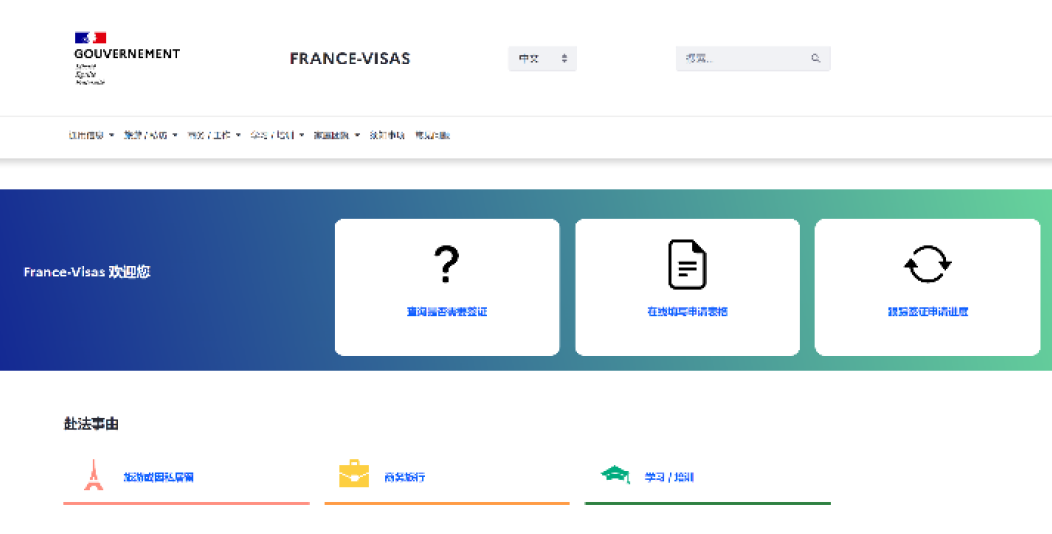The width and height of the screenshot is (1052, 534).
Task: Click the yellow briefcase icon
Action: click(354, 474)
